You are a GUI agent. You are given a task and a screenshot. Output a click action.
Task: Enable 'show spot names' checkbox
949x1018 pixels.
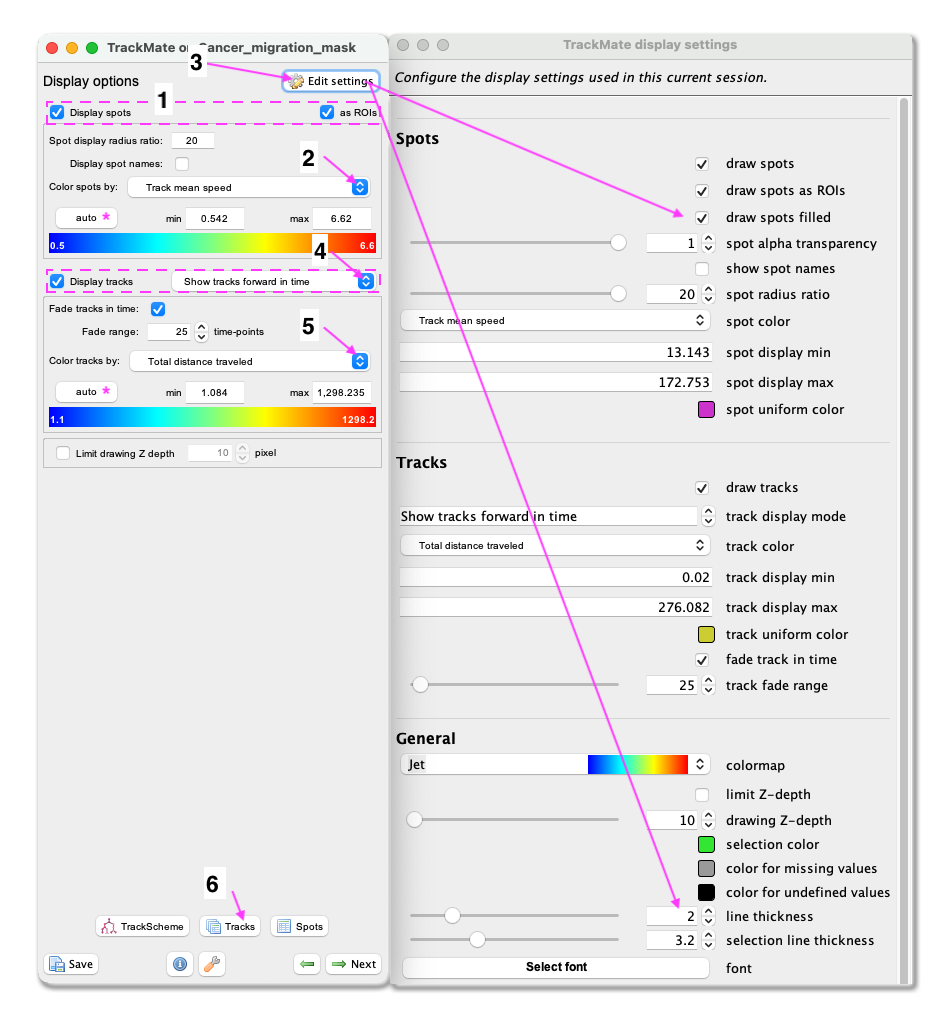coord(702,268)
